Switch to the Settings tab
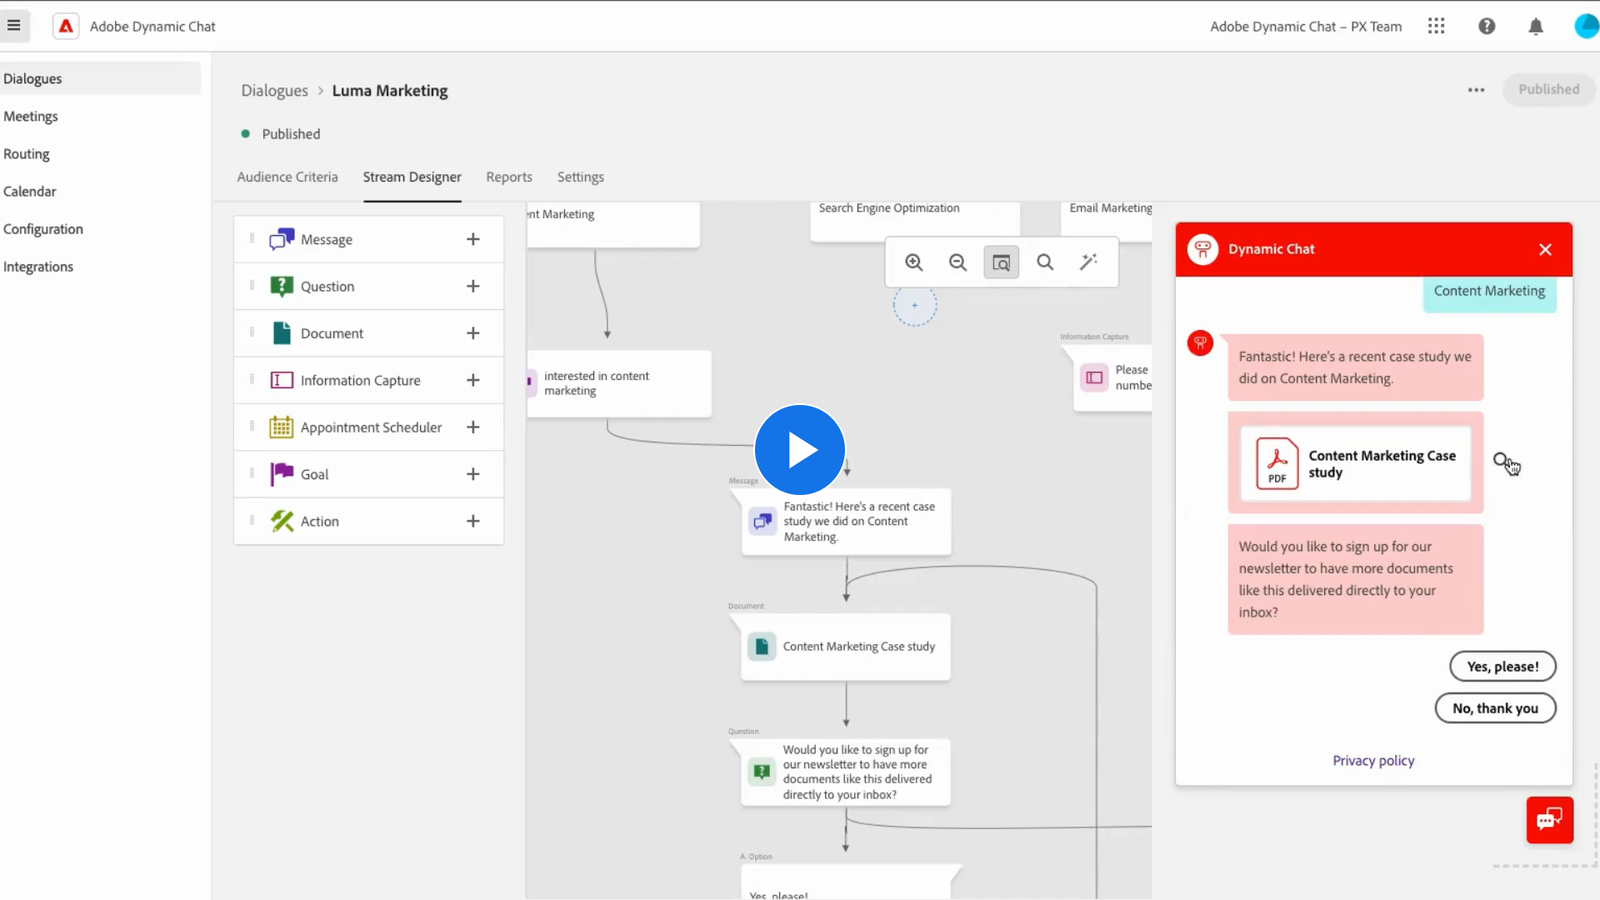Image resolution: width=1600 pixels, height=900 pixels. 580,177
